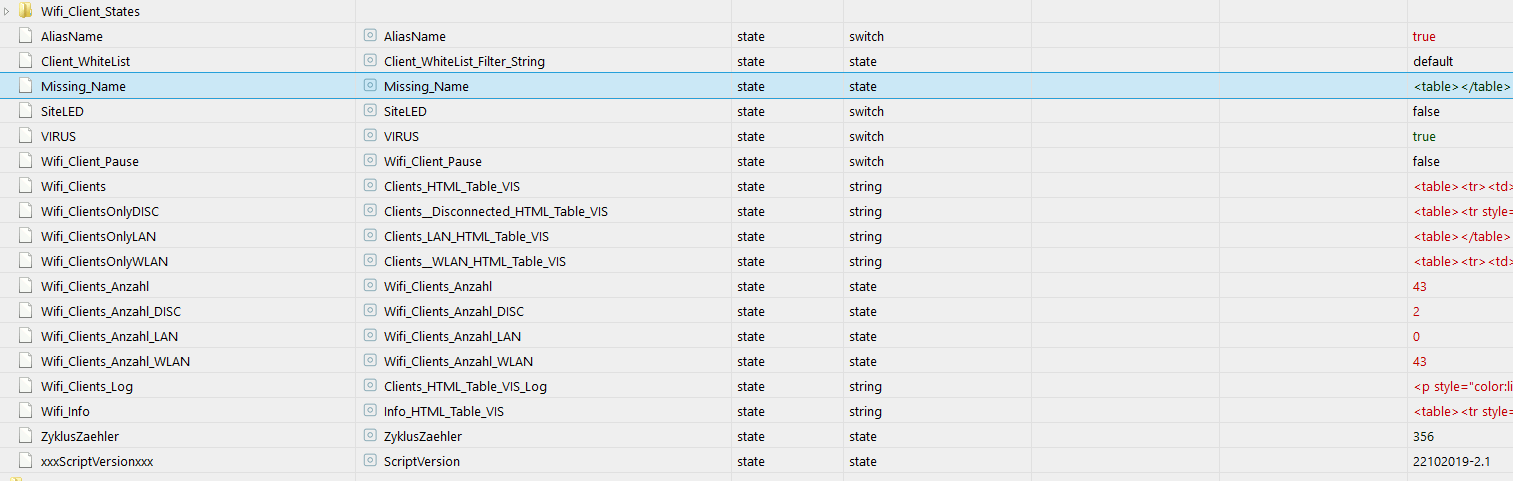Click the state icon beside Info_HTML_Table_VIS
The height and width of the screenshot is (481, 1513).
[x=370, y=411]
